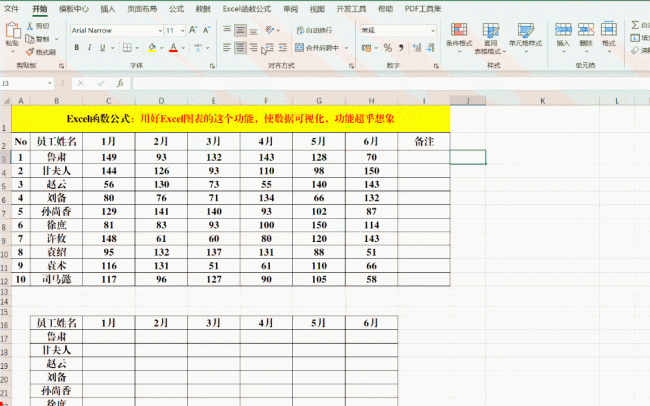Click the Paste clipboard icon

tap(12, 31)
